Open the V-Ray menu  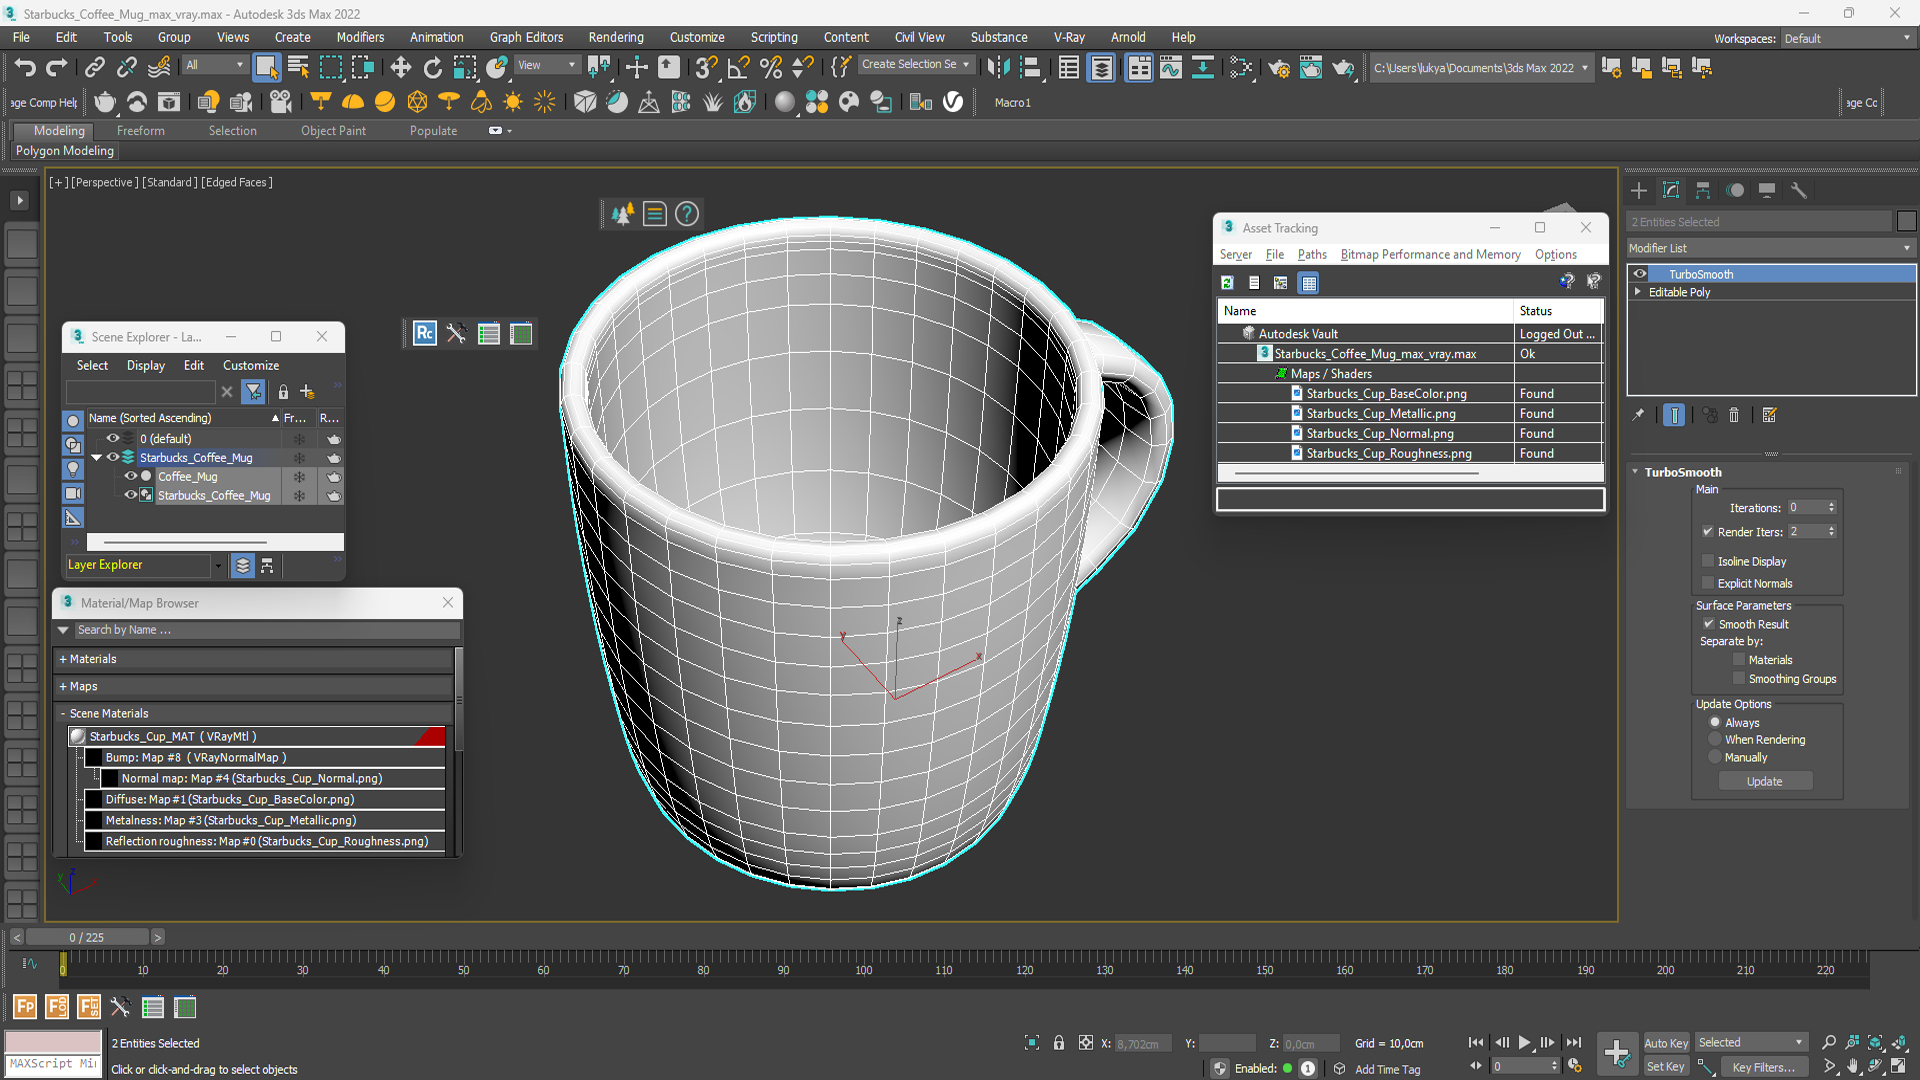click(1069, 37)
